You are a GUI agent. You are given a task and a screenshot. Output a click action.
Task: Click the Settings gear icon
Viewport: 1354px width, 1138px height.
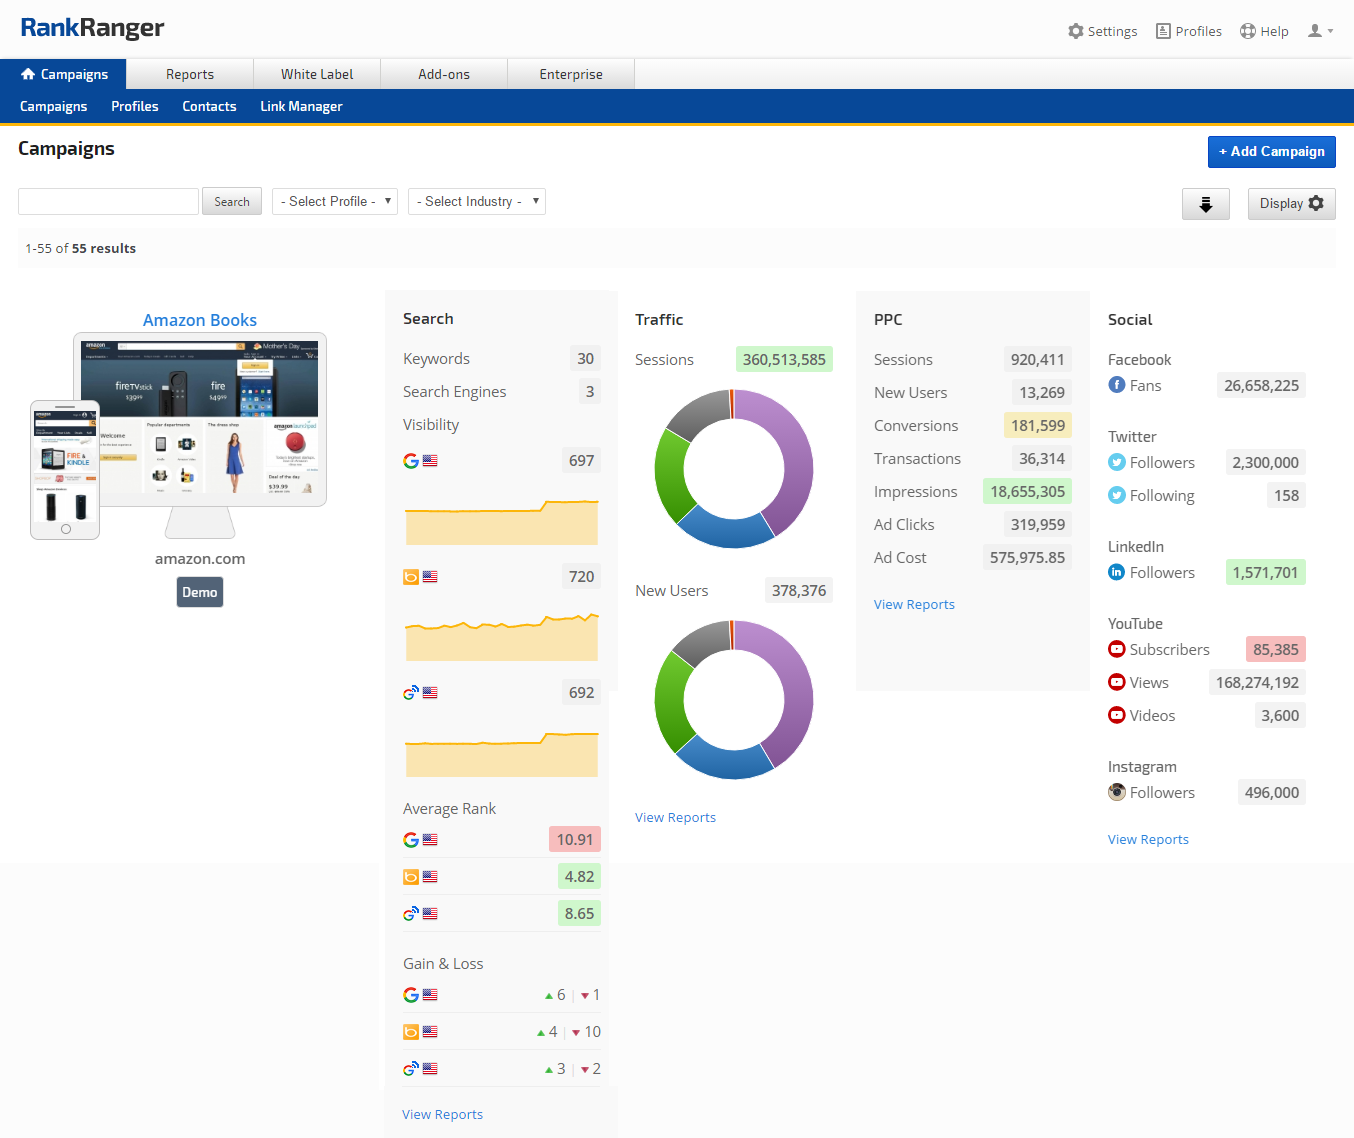click(1076, 31)
